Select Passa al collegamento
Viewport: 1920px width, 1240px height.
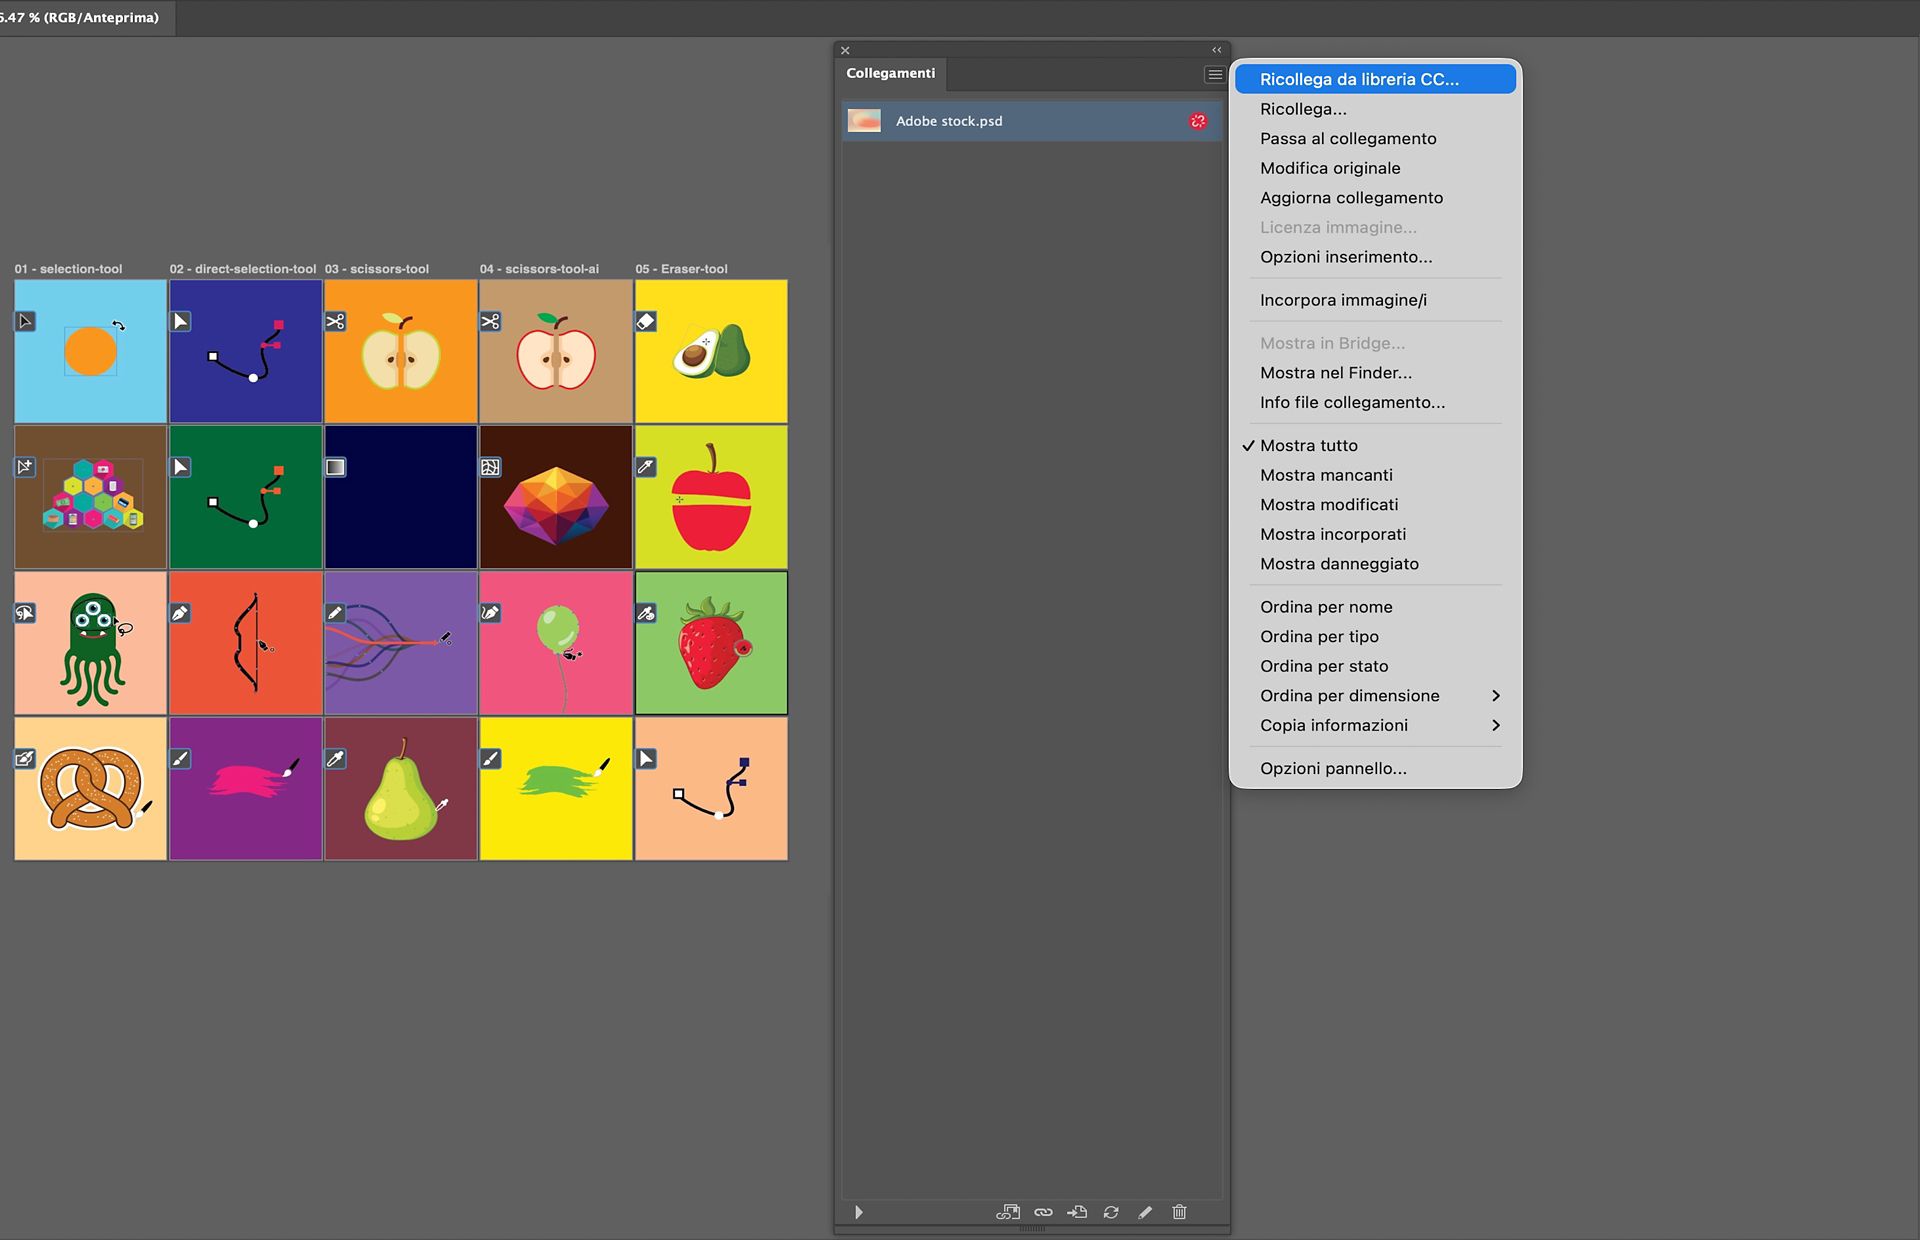(x=1375, y=138)
